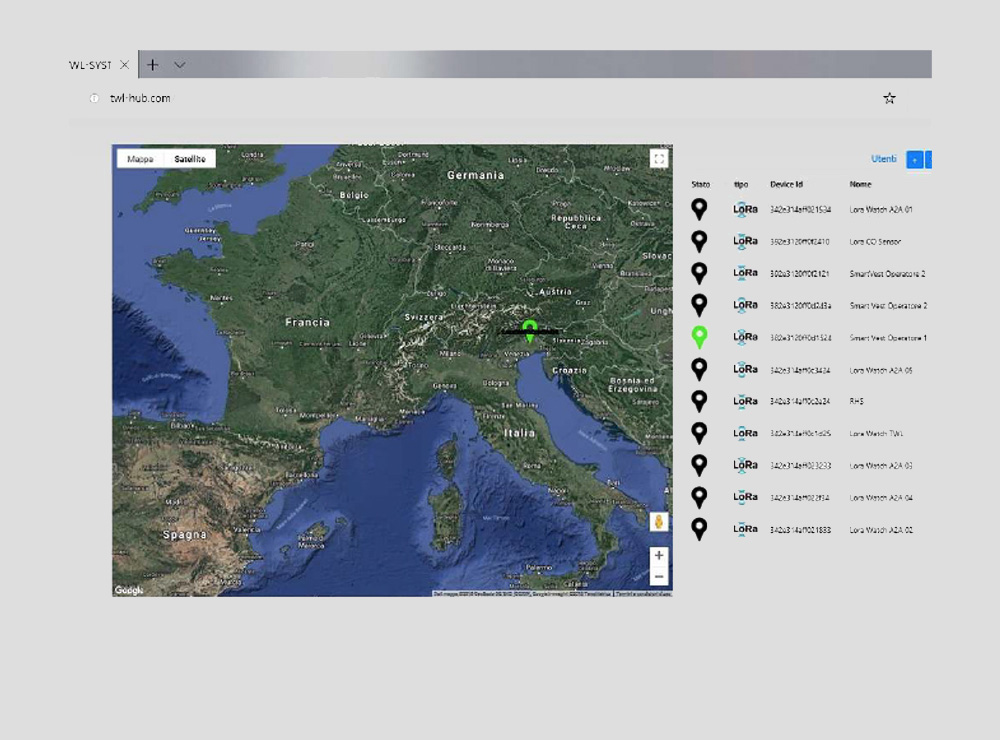This screenshot has height=740, width=1000.
Task: Select the name 'Lora Watch A2A 01'
Action: [x=881, y=210]
